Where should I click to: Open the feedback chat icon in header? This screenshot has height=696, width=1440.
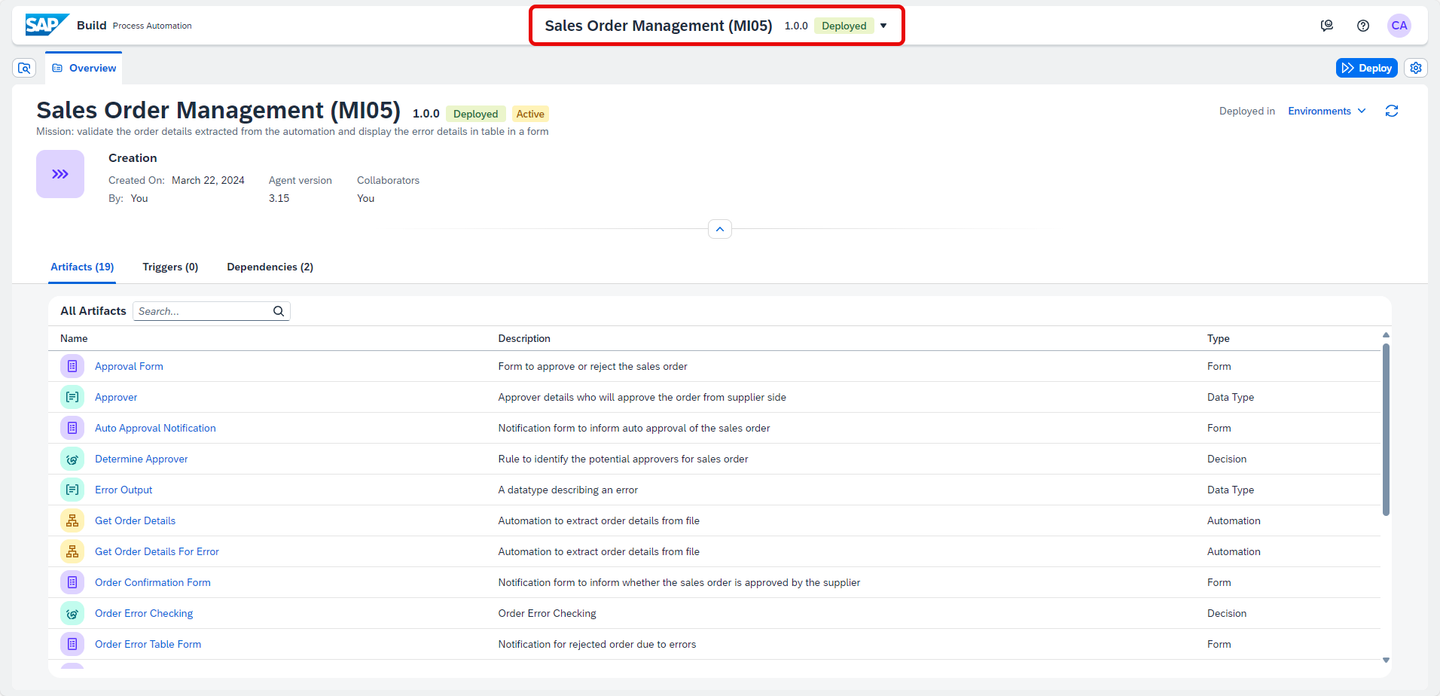1327,26
